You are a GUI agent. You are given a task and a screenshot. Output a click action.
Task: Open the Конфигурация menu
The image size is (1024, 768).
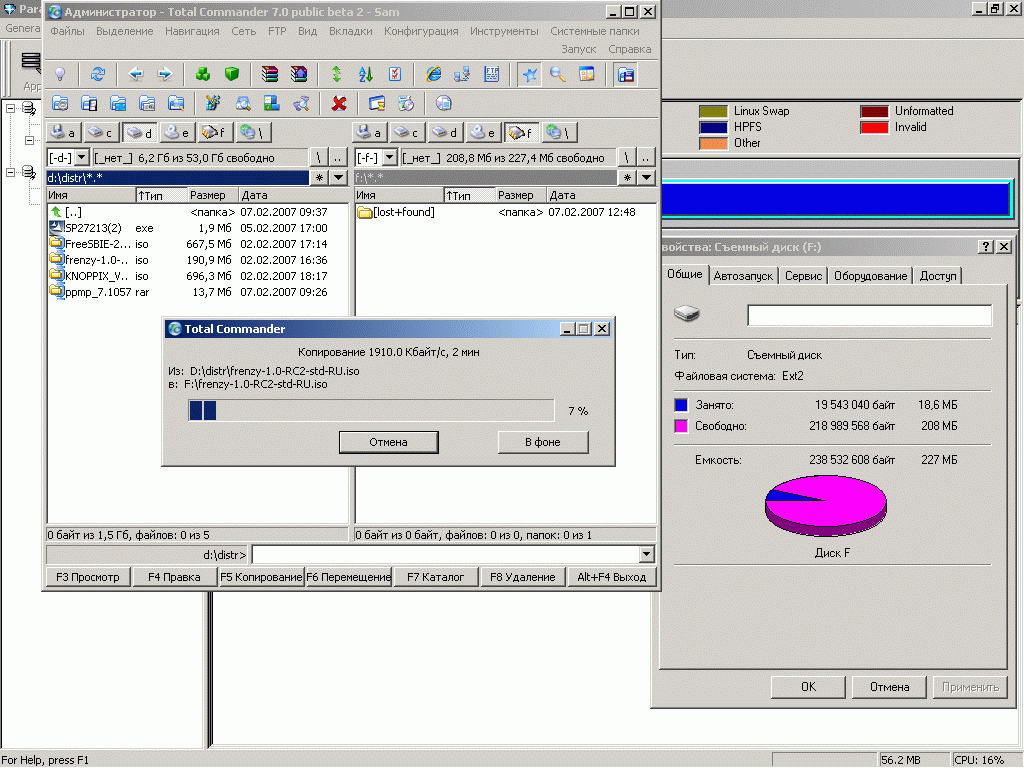pos(421,31)
